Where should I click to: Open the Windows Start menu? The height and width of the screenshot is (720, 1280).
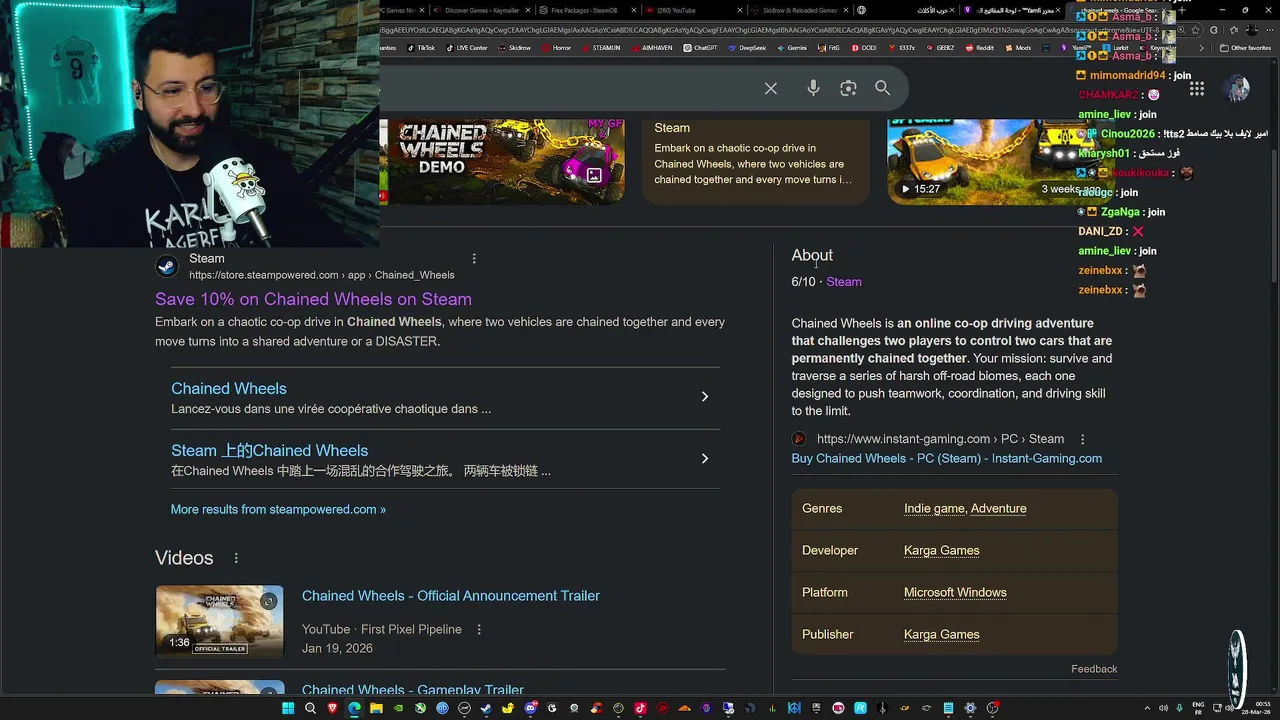tap(287, 709)
